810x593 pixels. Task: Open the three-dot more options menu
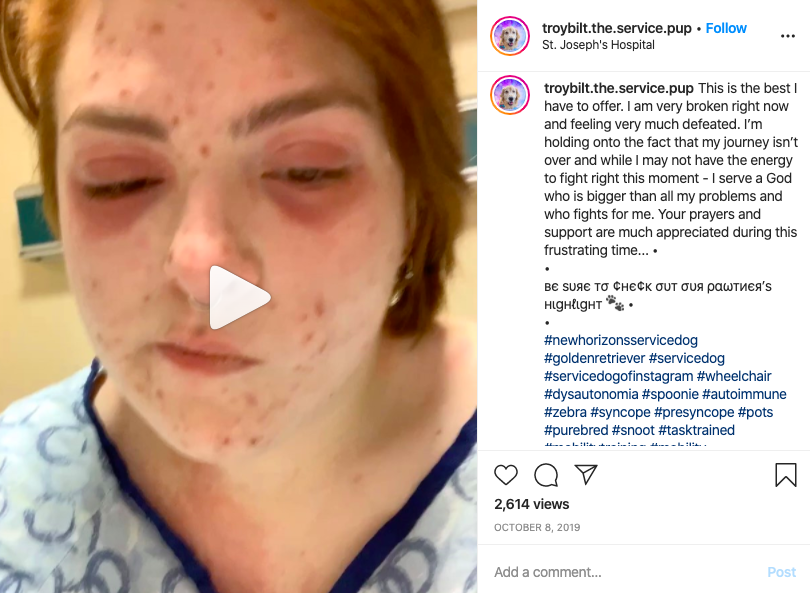tap(787, 36)
